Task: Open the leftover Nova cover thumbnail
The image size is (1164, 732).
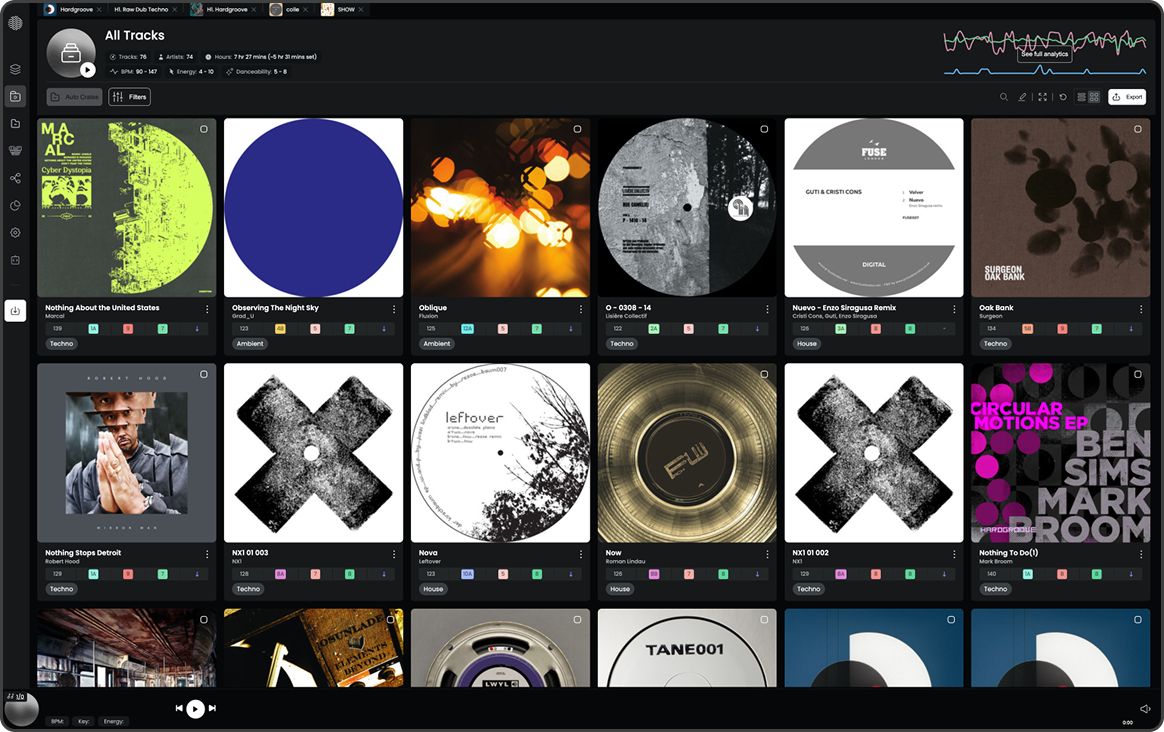Action: click(x=500, y=453)
